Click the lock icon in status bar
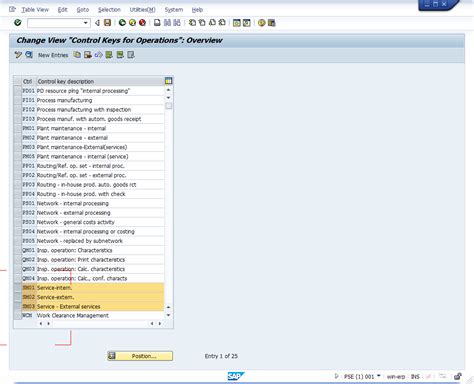Viewport: 474px width, 384px height. 458,376
